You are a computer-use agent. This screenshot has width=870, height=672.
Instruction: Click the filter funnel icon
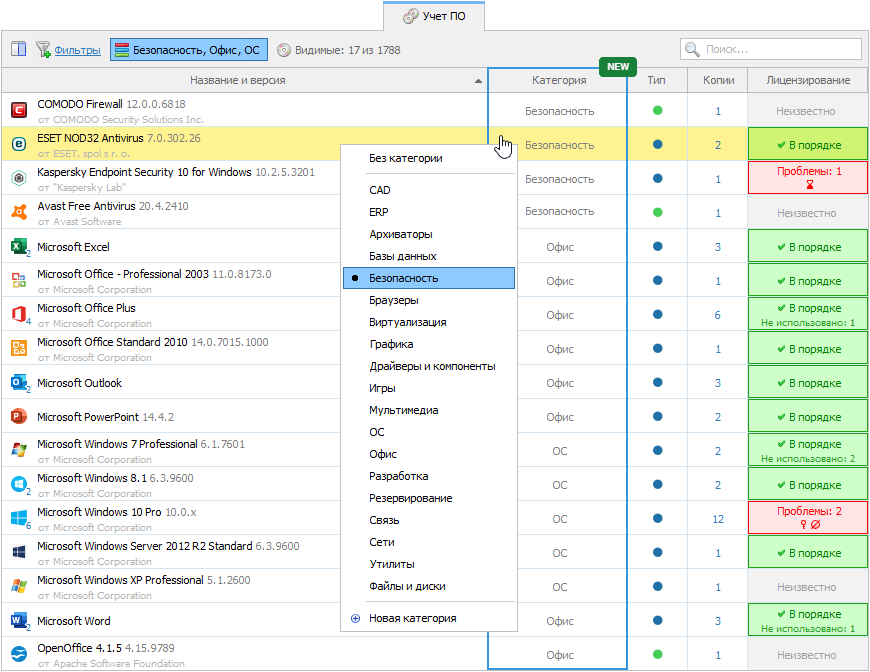tap(43, 49)
